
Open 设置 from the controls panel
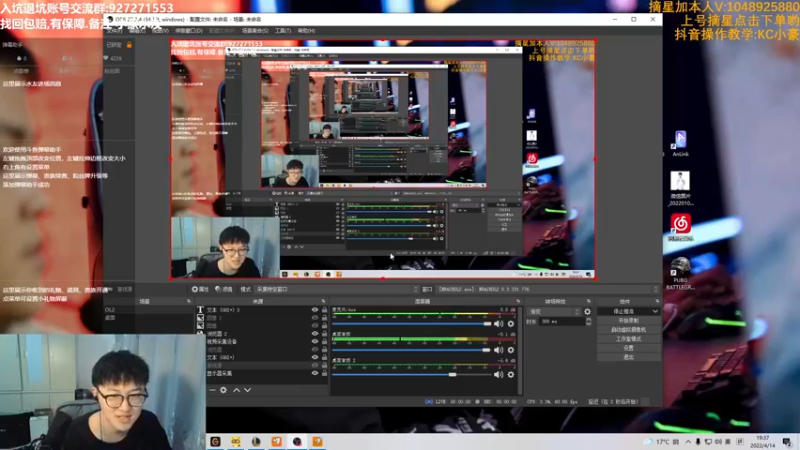click(628, 348)
